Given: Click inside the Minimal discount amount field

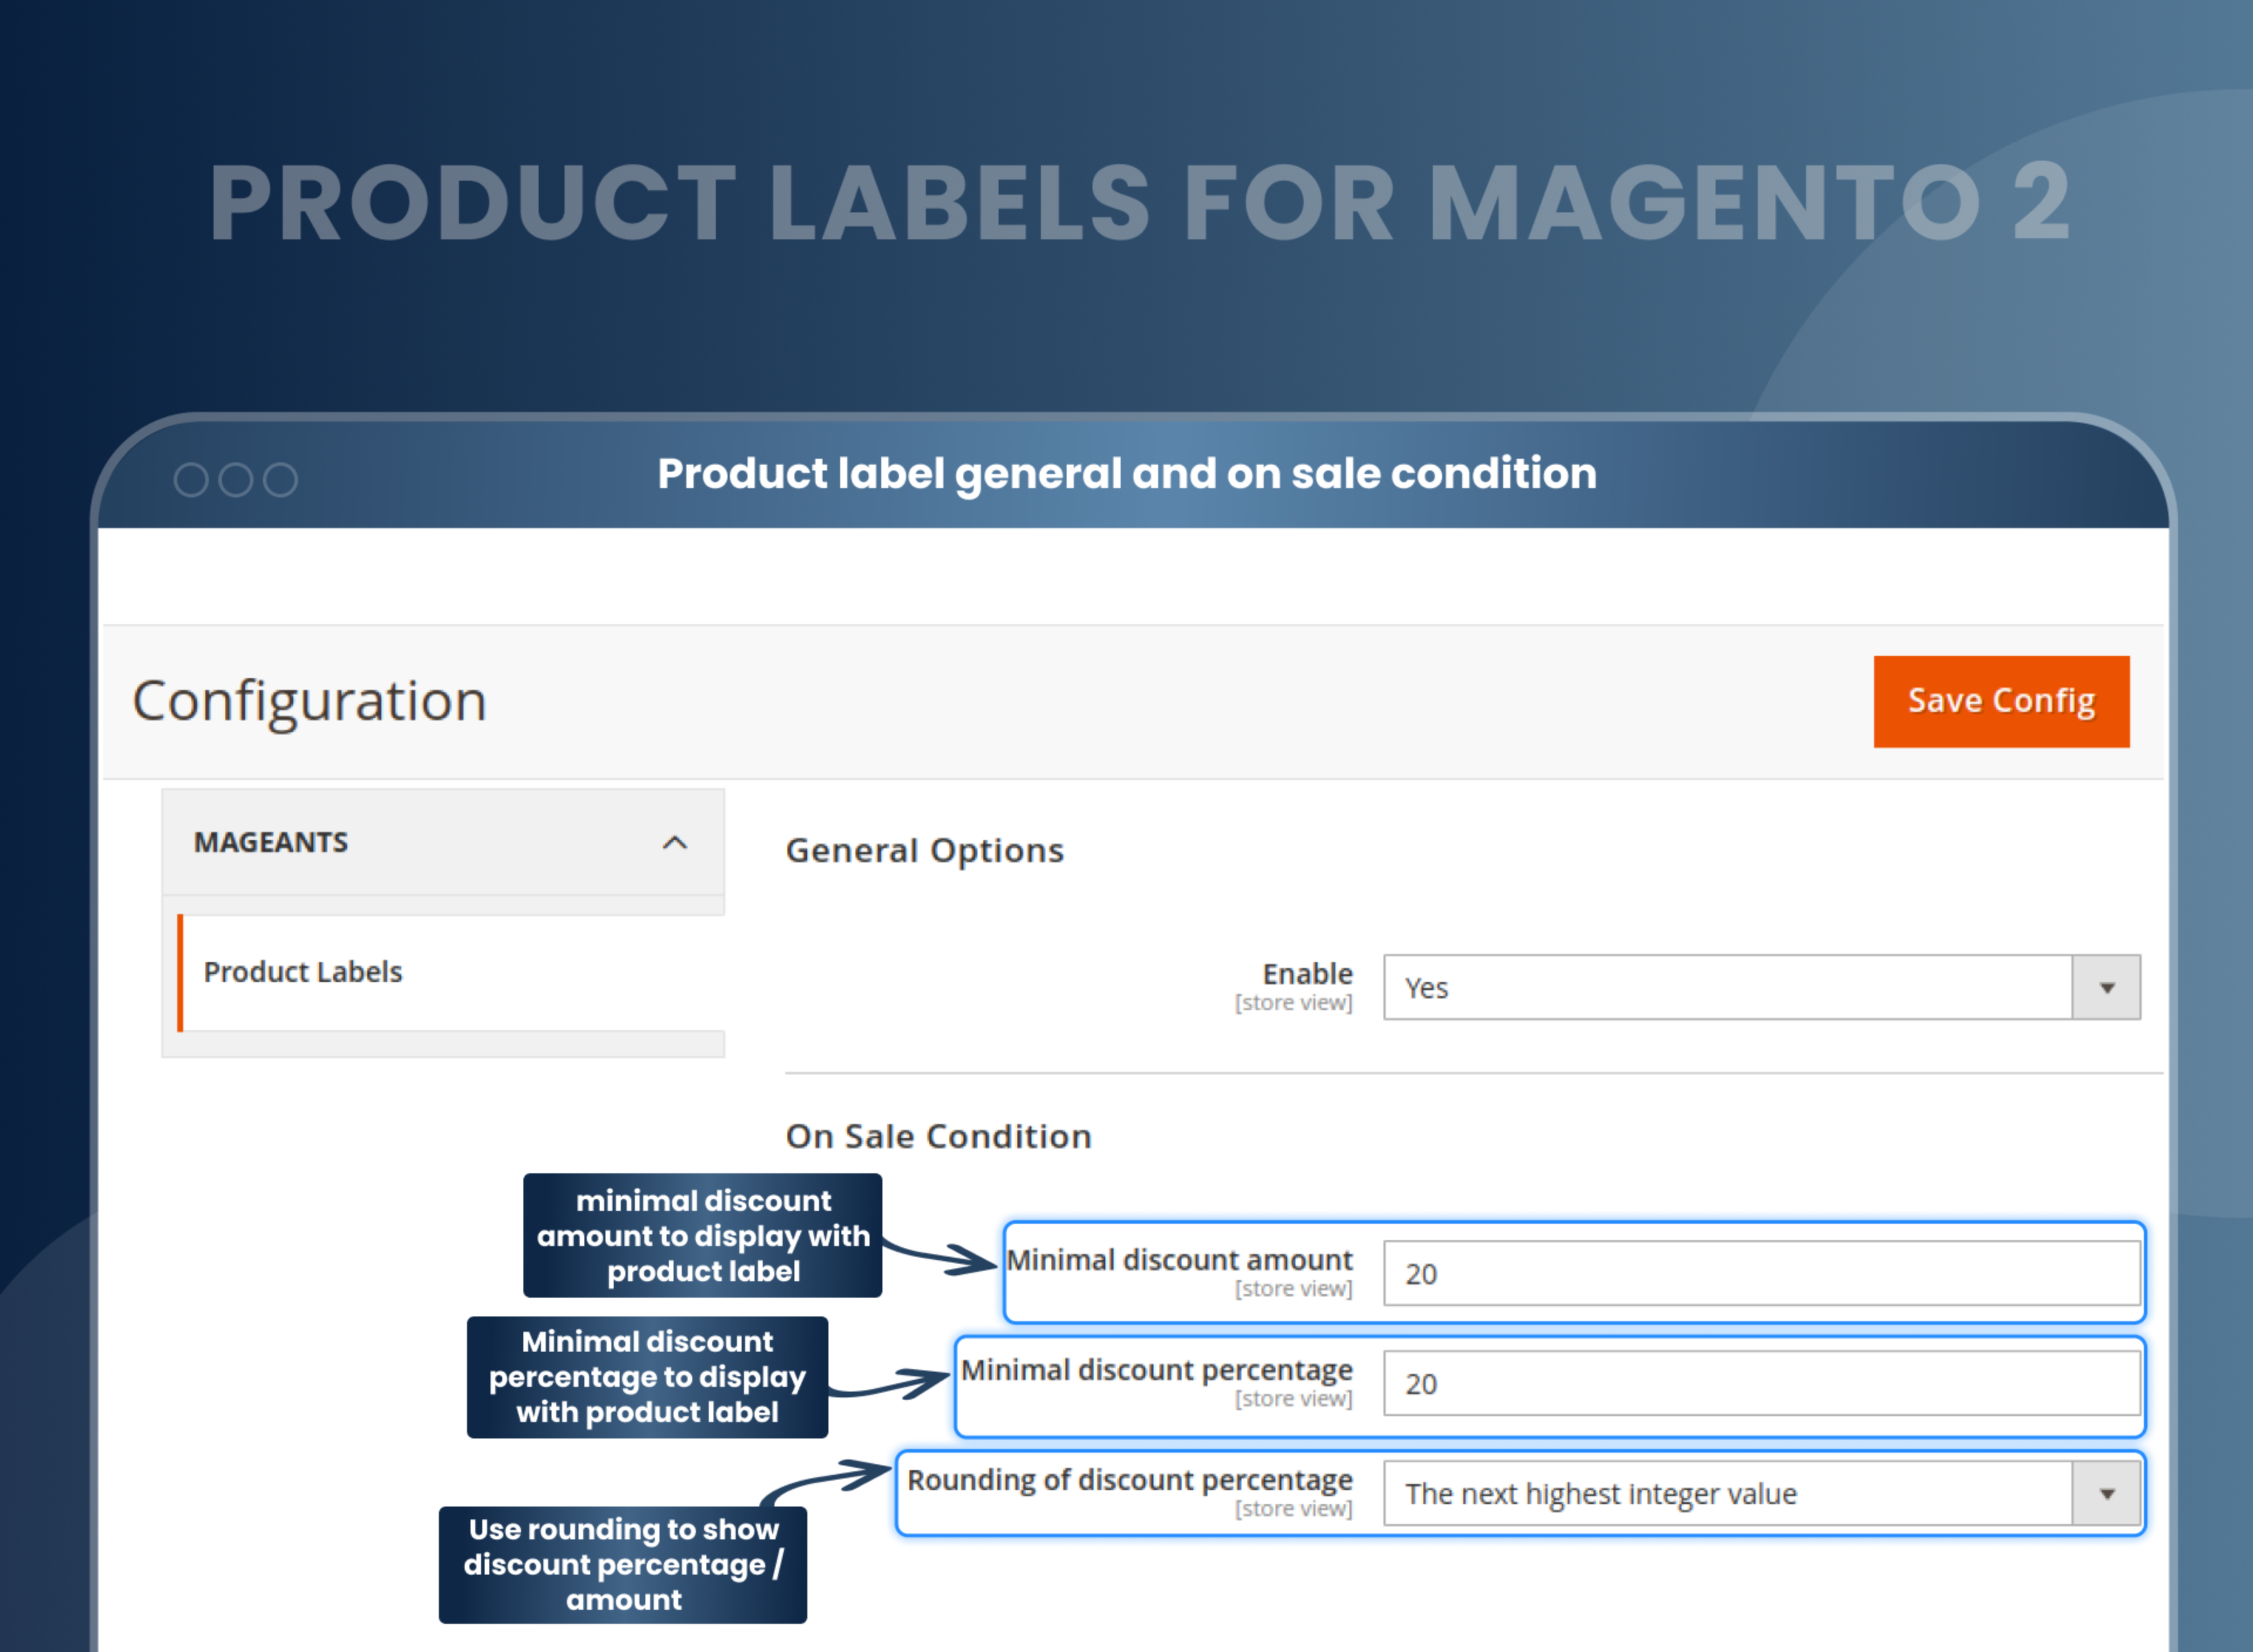Looking at the screenshot, I should click(x=1760, y=1273).
